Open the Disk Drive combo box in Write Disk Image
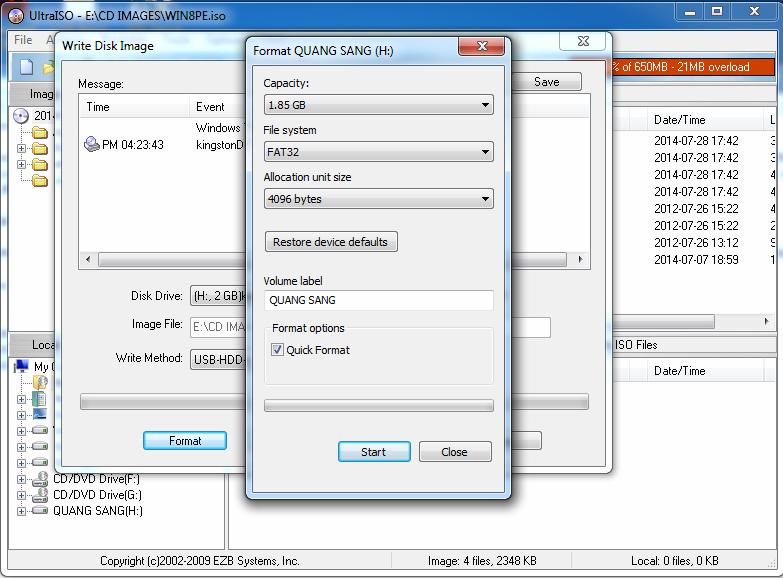The image size is (783, 578). [x=218, y=296]
